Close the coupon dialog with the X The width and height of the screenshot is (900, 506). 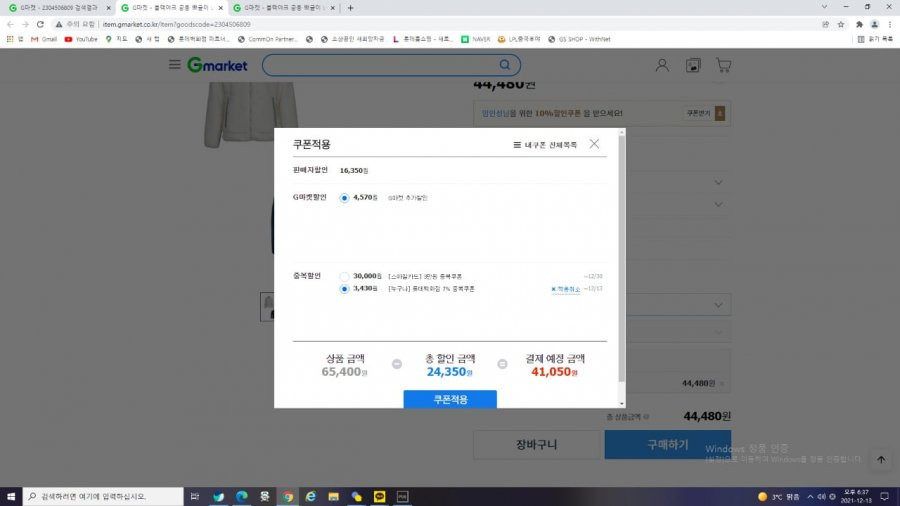(594, 144)
